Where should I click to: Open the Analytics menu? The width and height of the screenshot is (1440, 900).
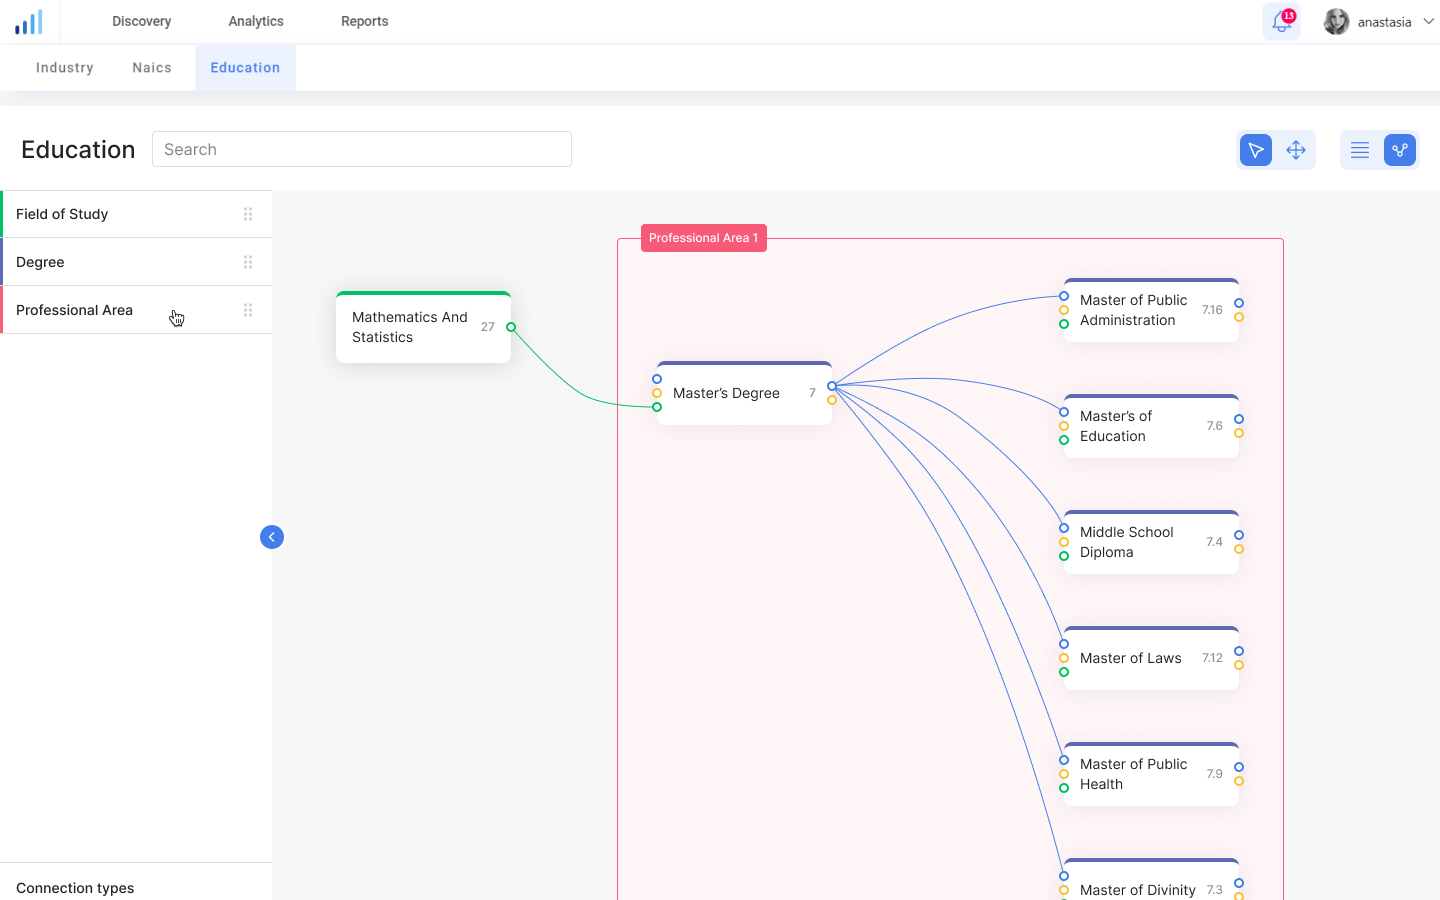coord(256,21)
